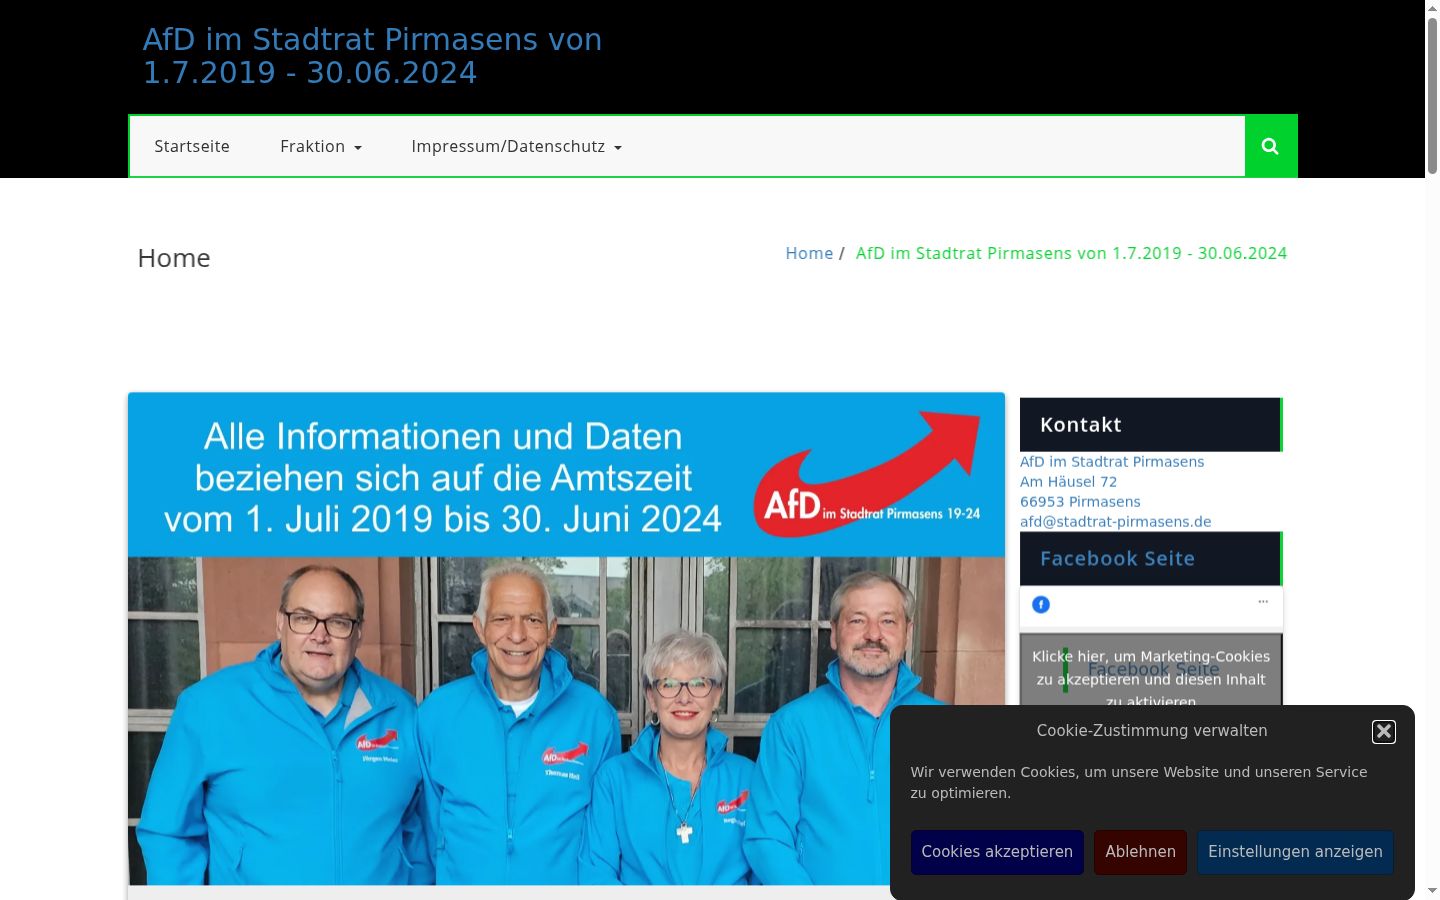Viewport: 1440px width, 900px height.
Task: Expand the Fraktion dropdown menu
Action: (x=321, y=146)
